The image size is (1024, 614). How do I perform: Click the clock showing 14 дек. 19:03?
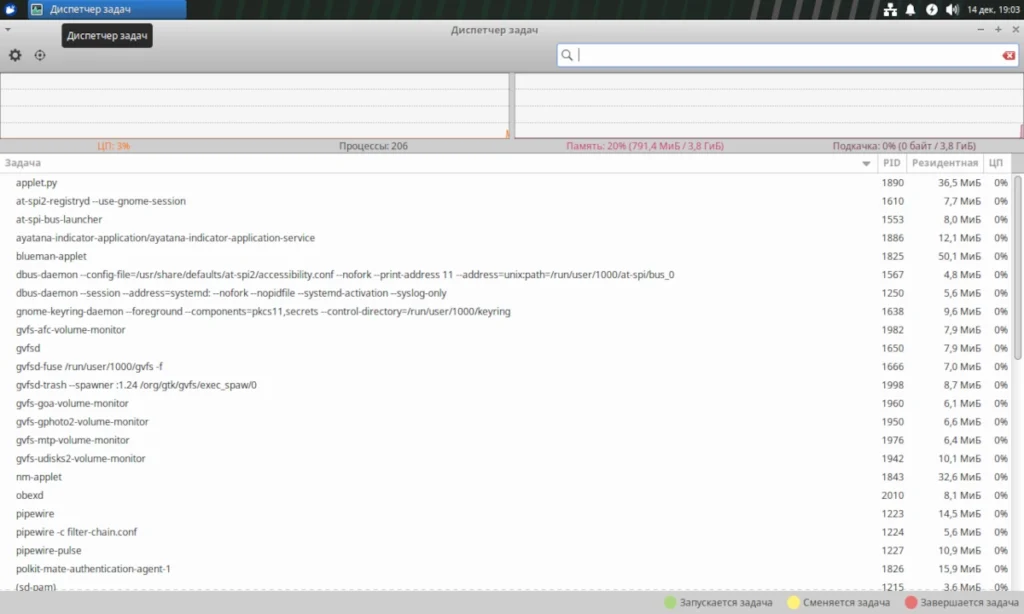(x=993, y=9)
